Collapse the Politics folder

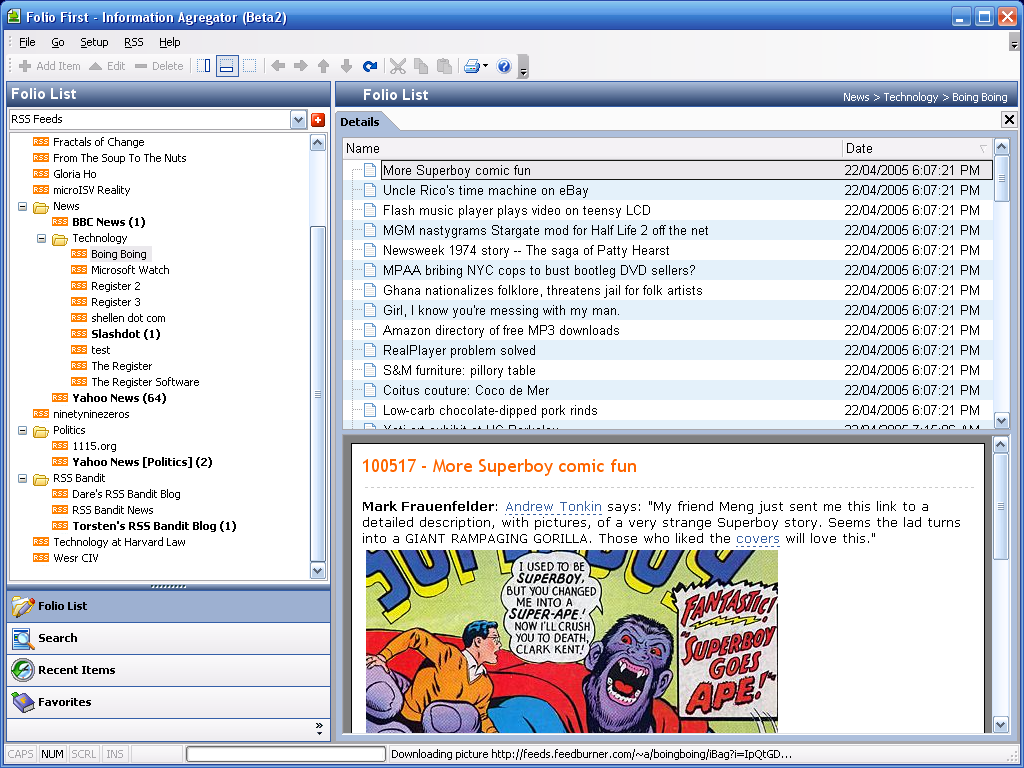(x=23, y=430)
